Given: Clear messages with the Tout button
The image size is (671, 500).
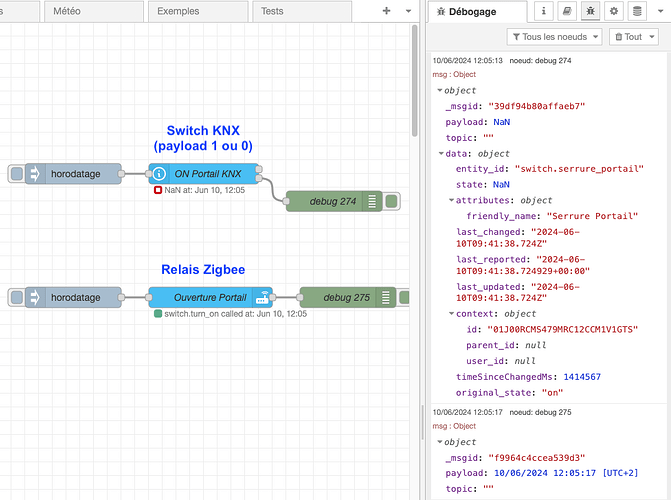Looking at the screenshot, I should [633, 37].
